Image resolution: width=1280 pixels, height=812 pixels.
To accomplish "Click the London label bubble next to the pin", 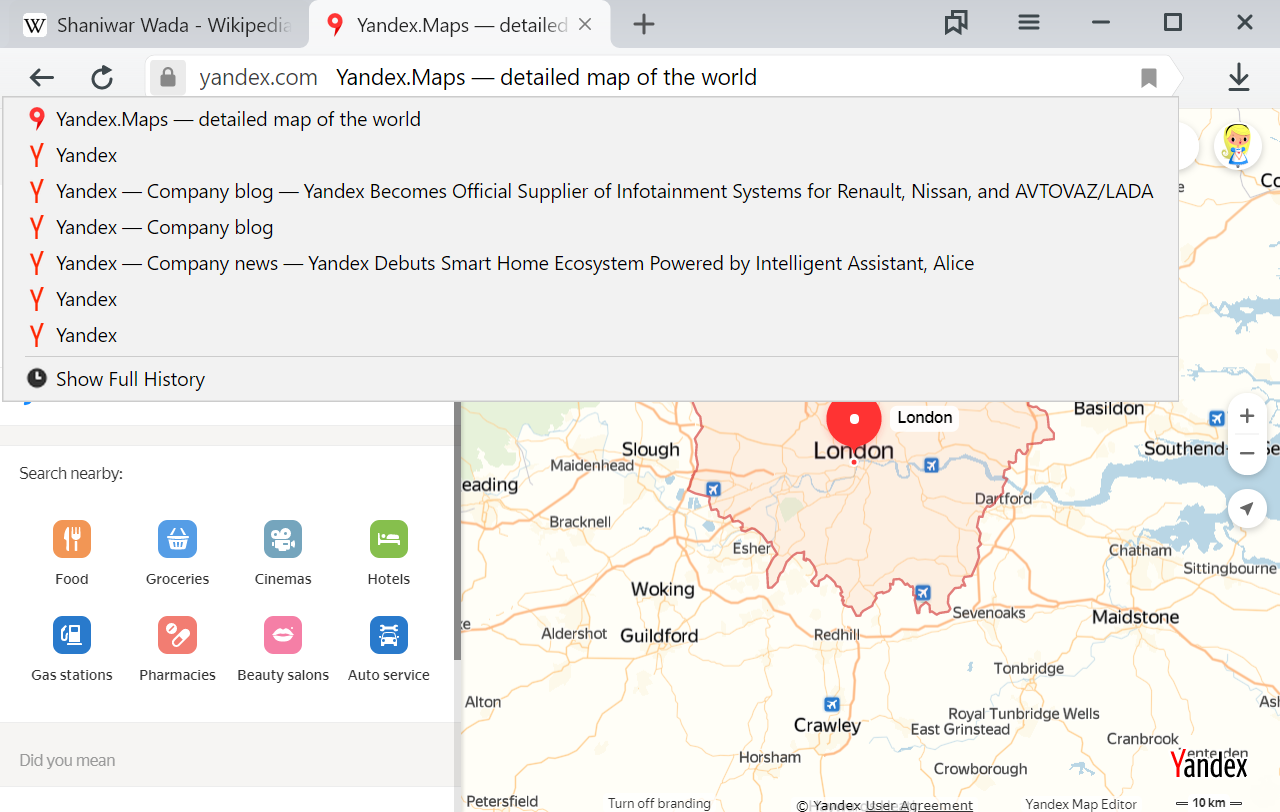I will point(924,417).
